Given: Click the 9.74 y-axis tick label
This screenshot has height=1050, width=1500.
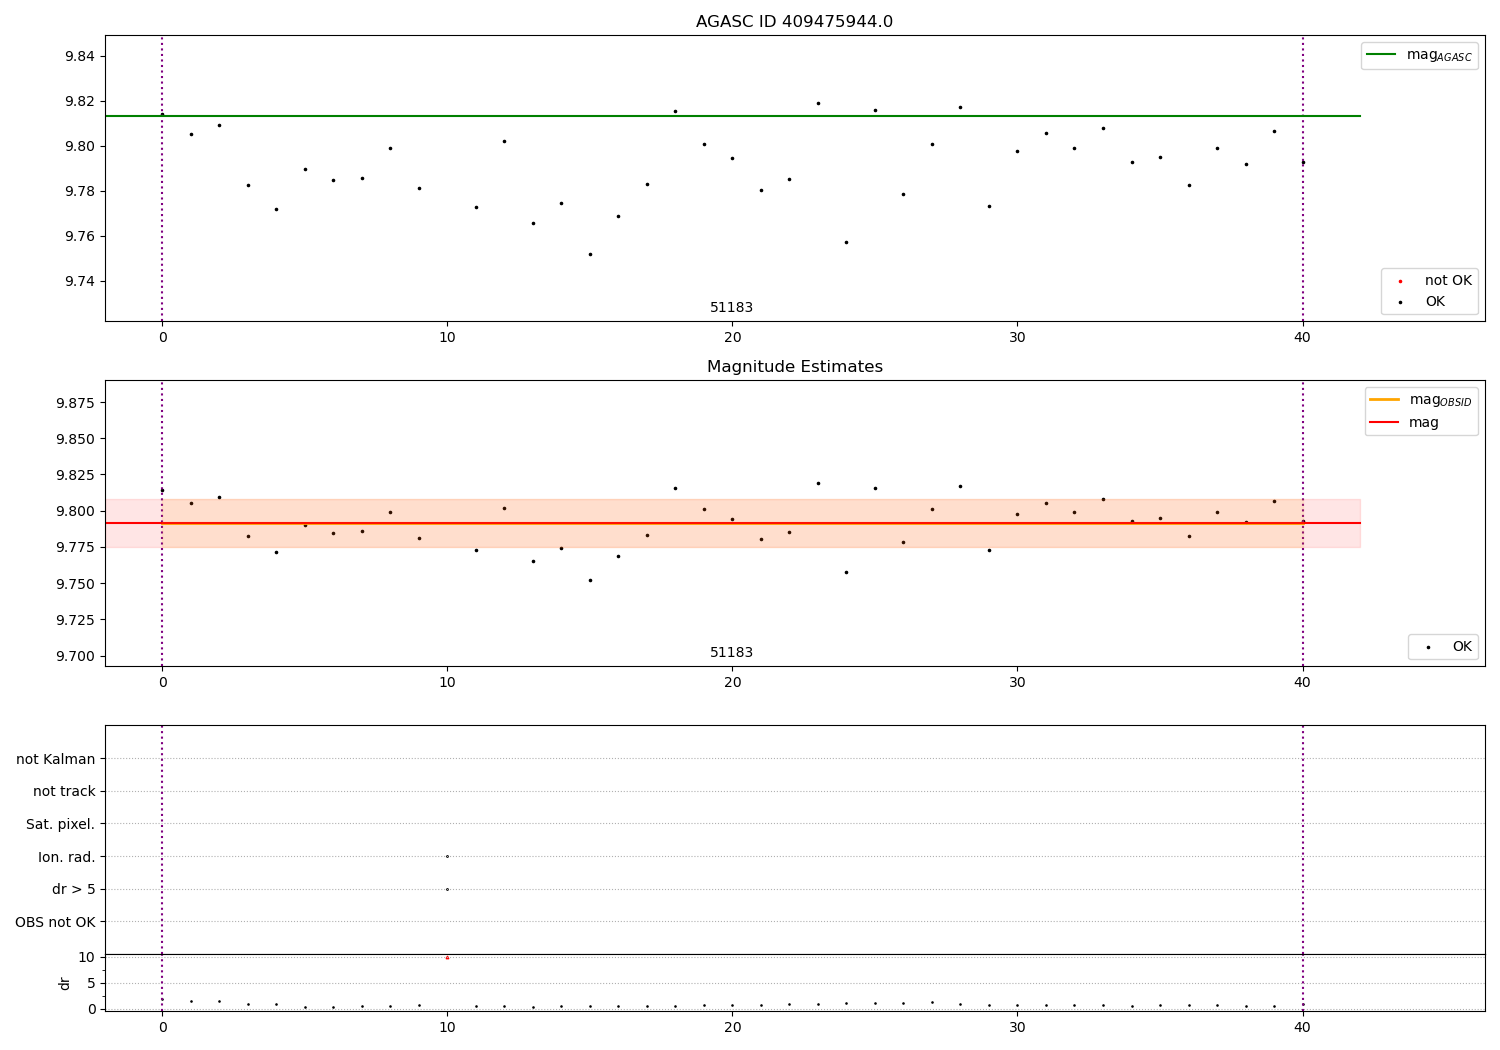Looking at the screenshot, I should point(80,282).
